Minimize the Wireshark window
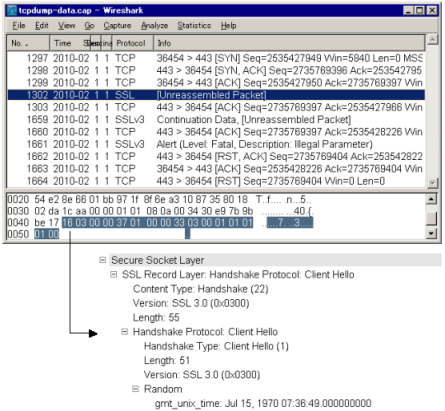Screen dimensions: 445x411 pyautogui.click(x=409, y=11)
